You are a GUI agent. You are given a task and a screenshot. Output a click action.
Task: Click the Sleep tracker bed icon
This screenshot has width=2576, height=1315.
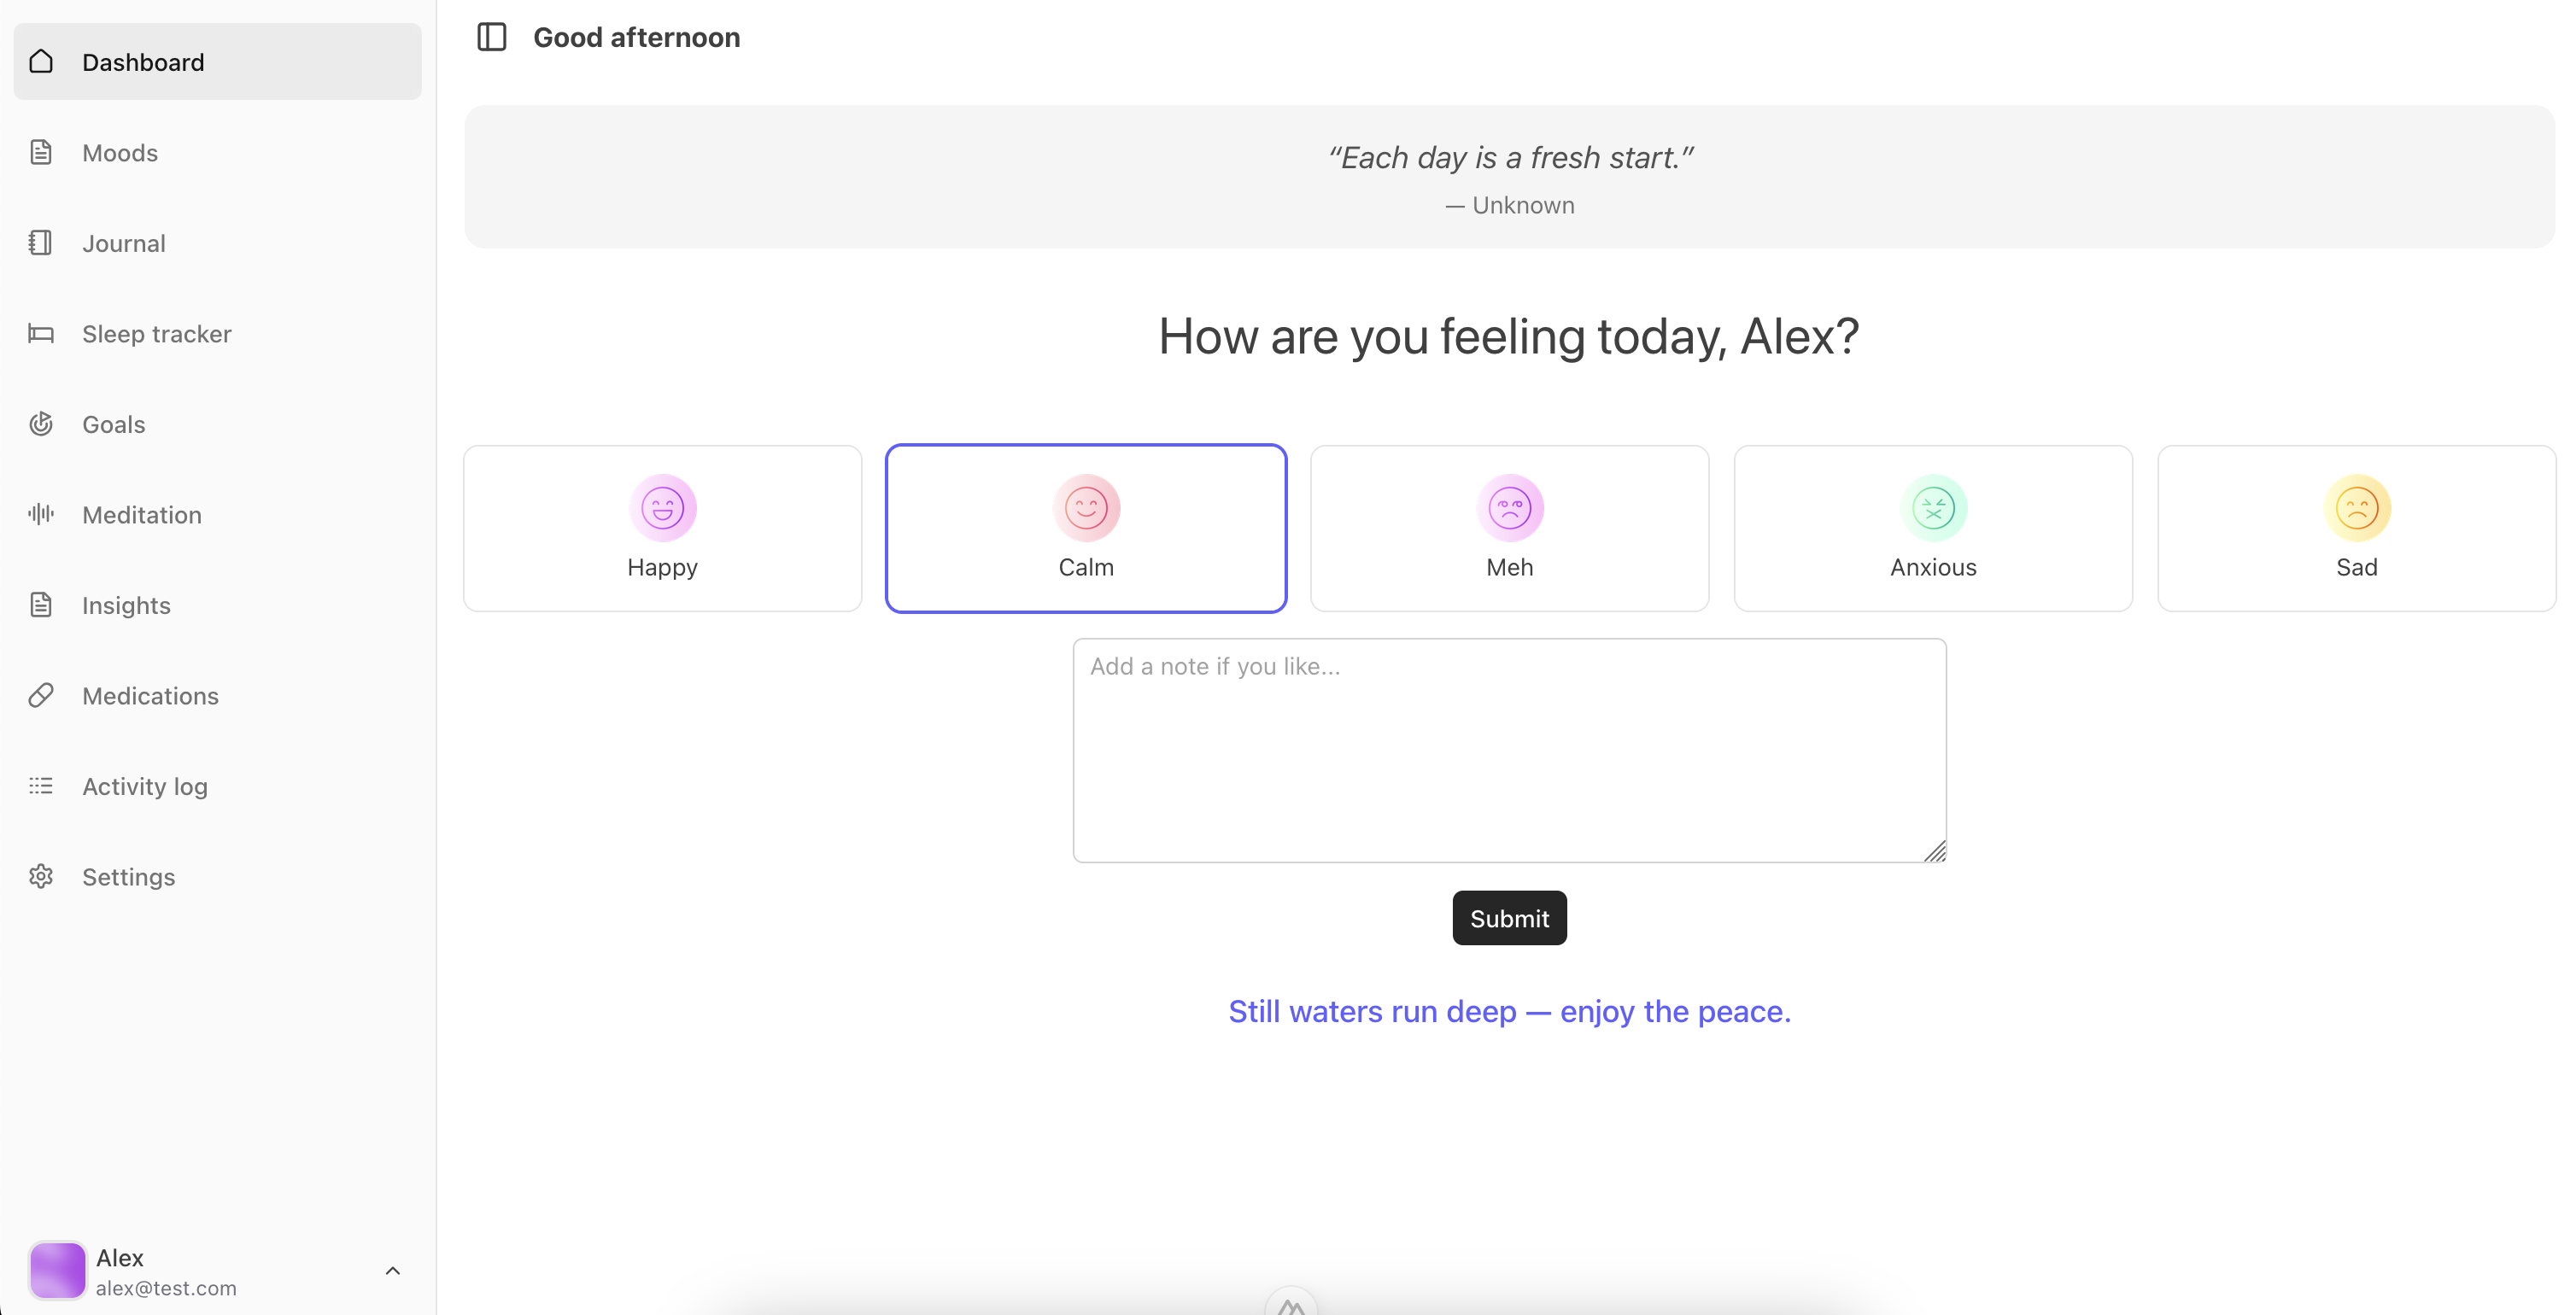41,333
